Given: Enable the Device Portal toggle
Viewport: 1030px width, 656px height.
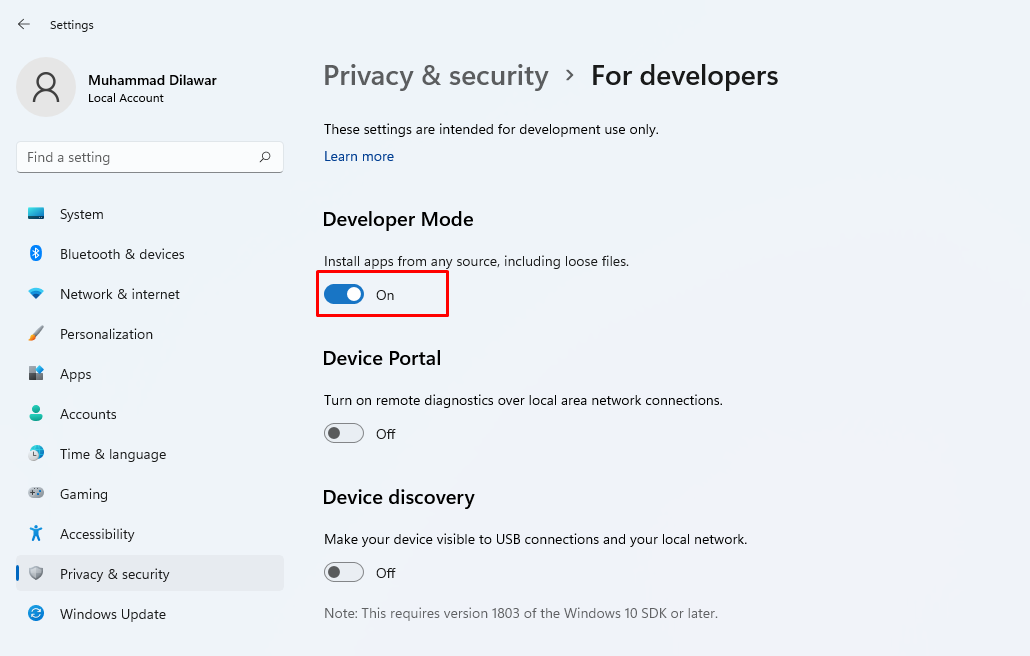Looking at the screenshot, I should (344, 433).
